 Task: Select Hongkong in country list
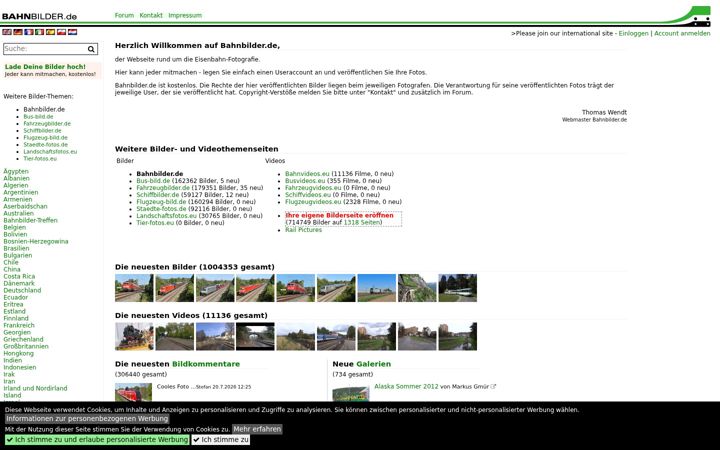pos(18,354)
